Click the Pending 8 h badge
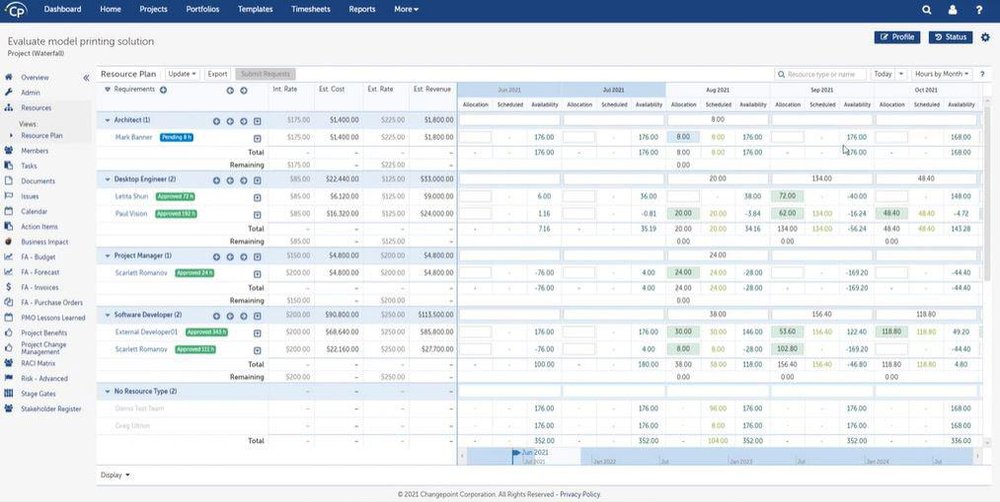The image size is (1000, 502). pos(177,137)
